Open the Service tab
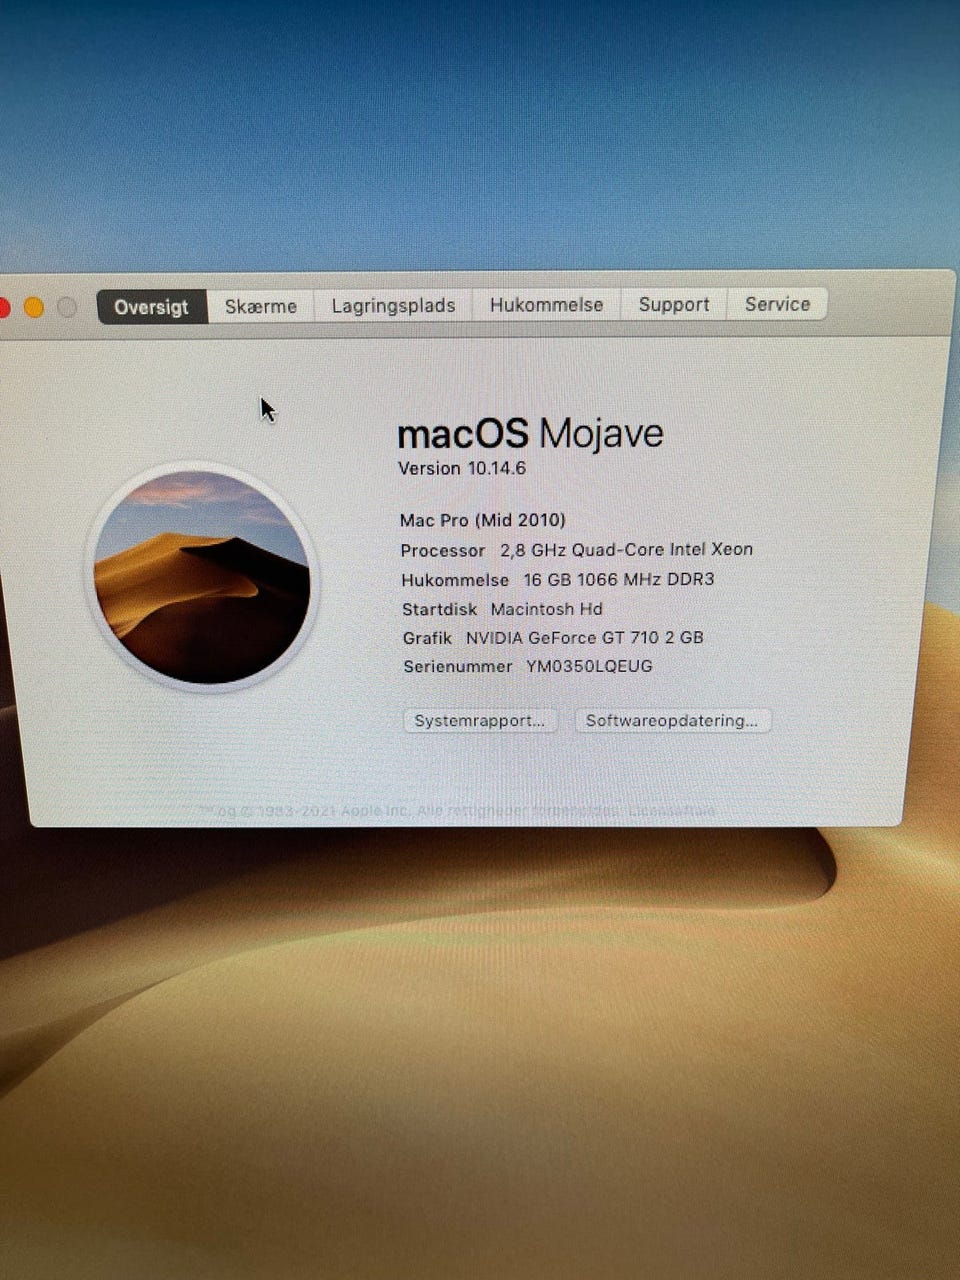This screenshot has height=1280, width=960. point(777,304)
